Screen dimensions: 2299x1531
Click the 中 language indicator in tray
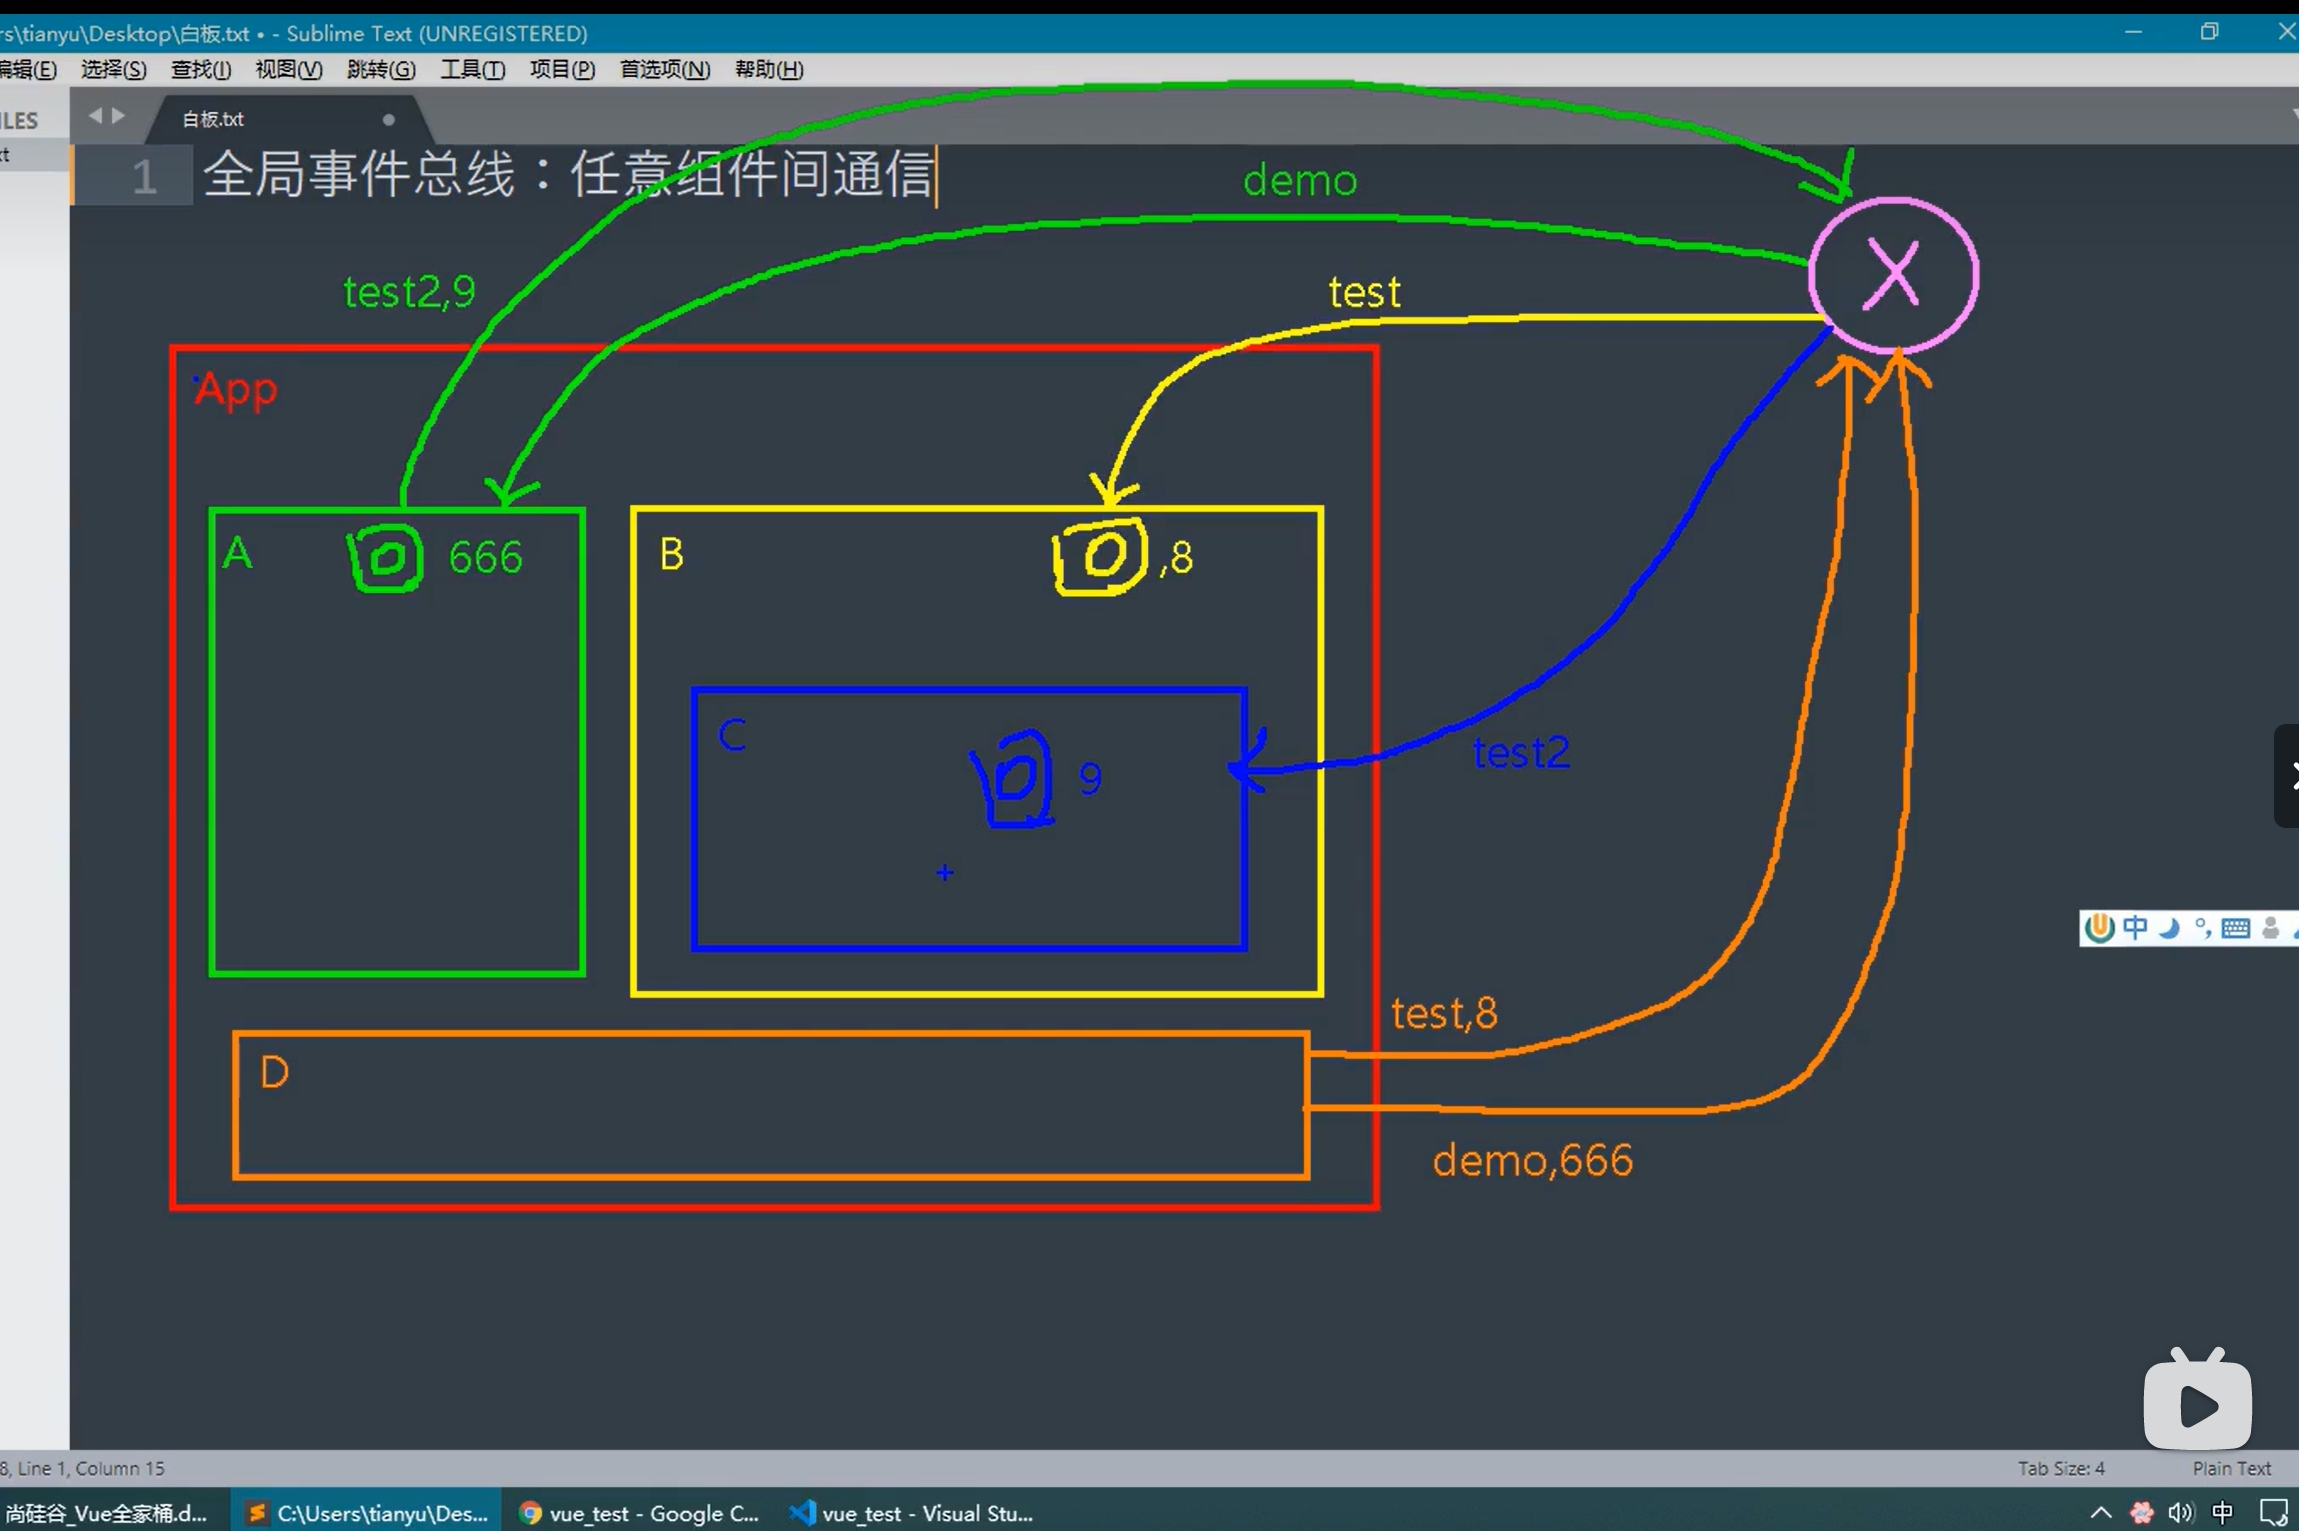click(x=2222, y=1513)
